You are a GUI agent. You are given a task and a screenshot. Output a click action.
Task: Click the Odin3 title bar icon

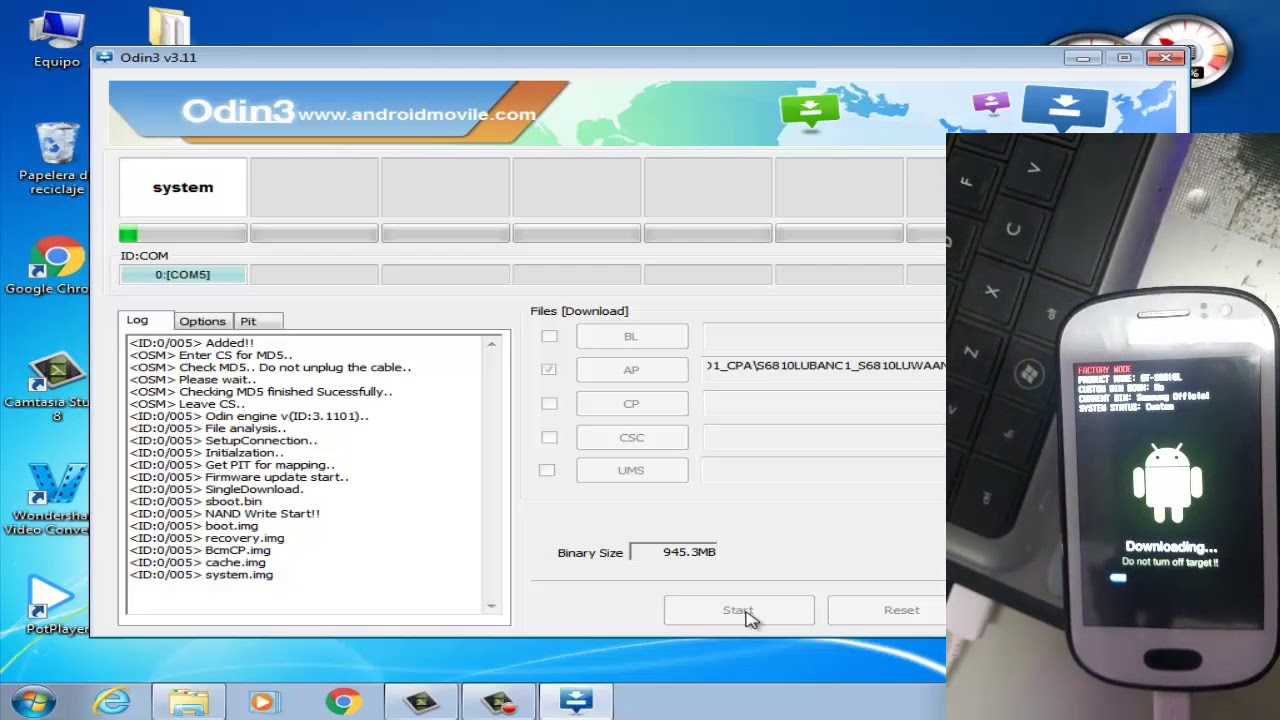click(105, 57)
